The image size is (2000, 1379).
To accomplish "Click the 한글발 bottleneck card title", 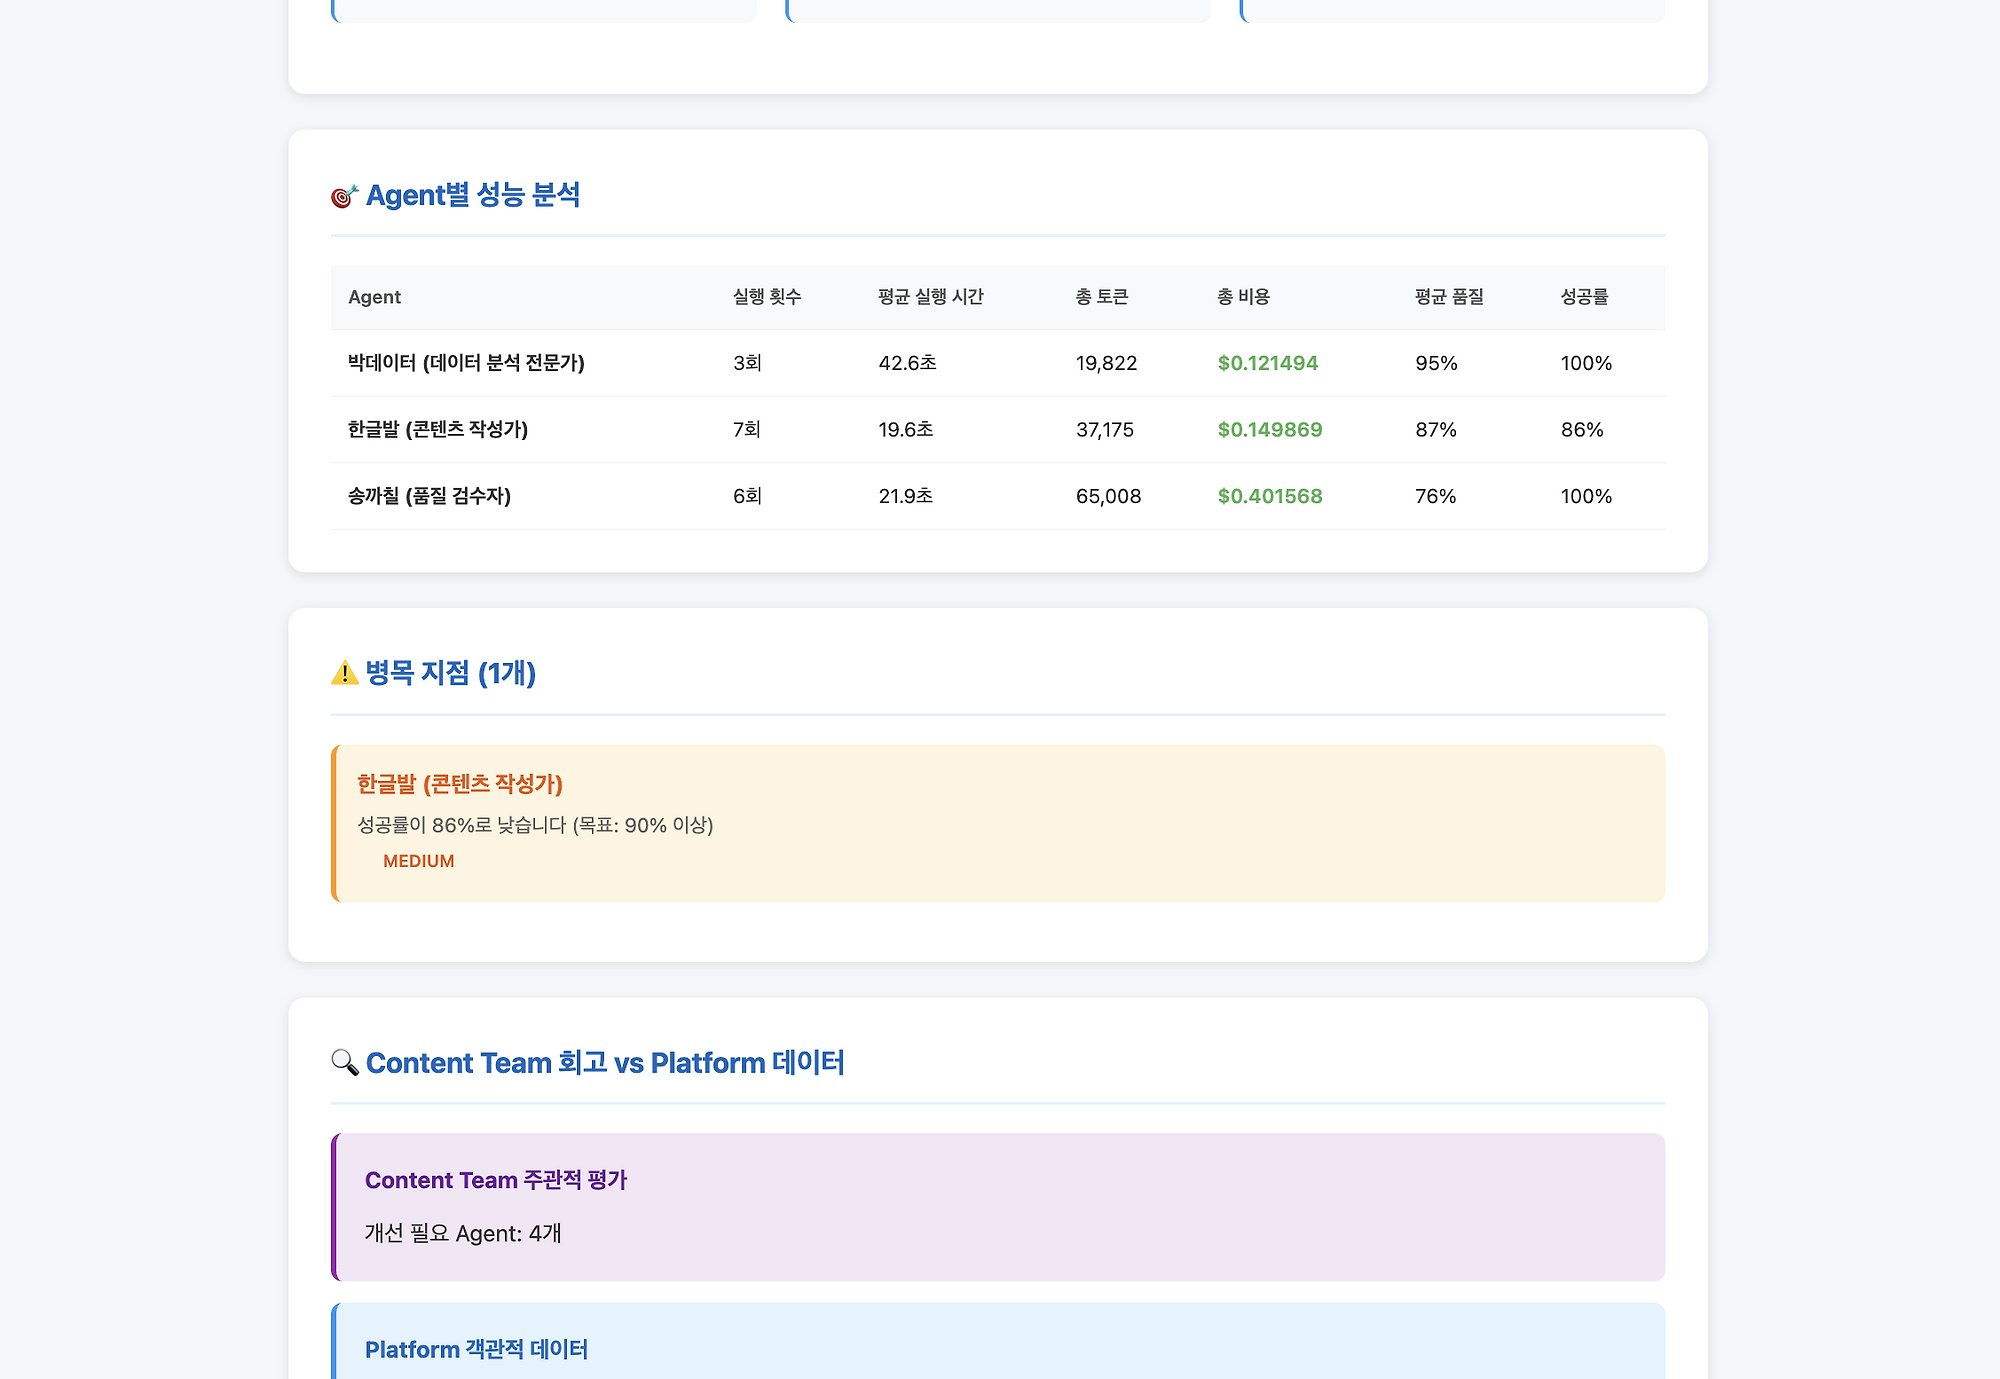I will [460, 784].
